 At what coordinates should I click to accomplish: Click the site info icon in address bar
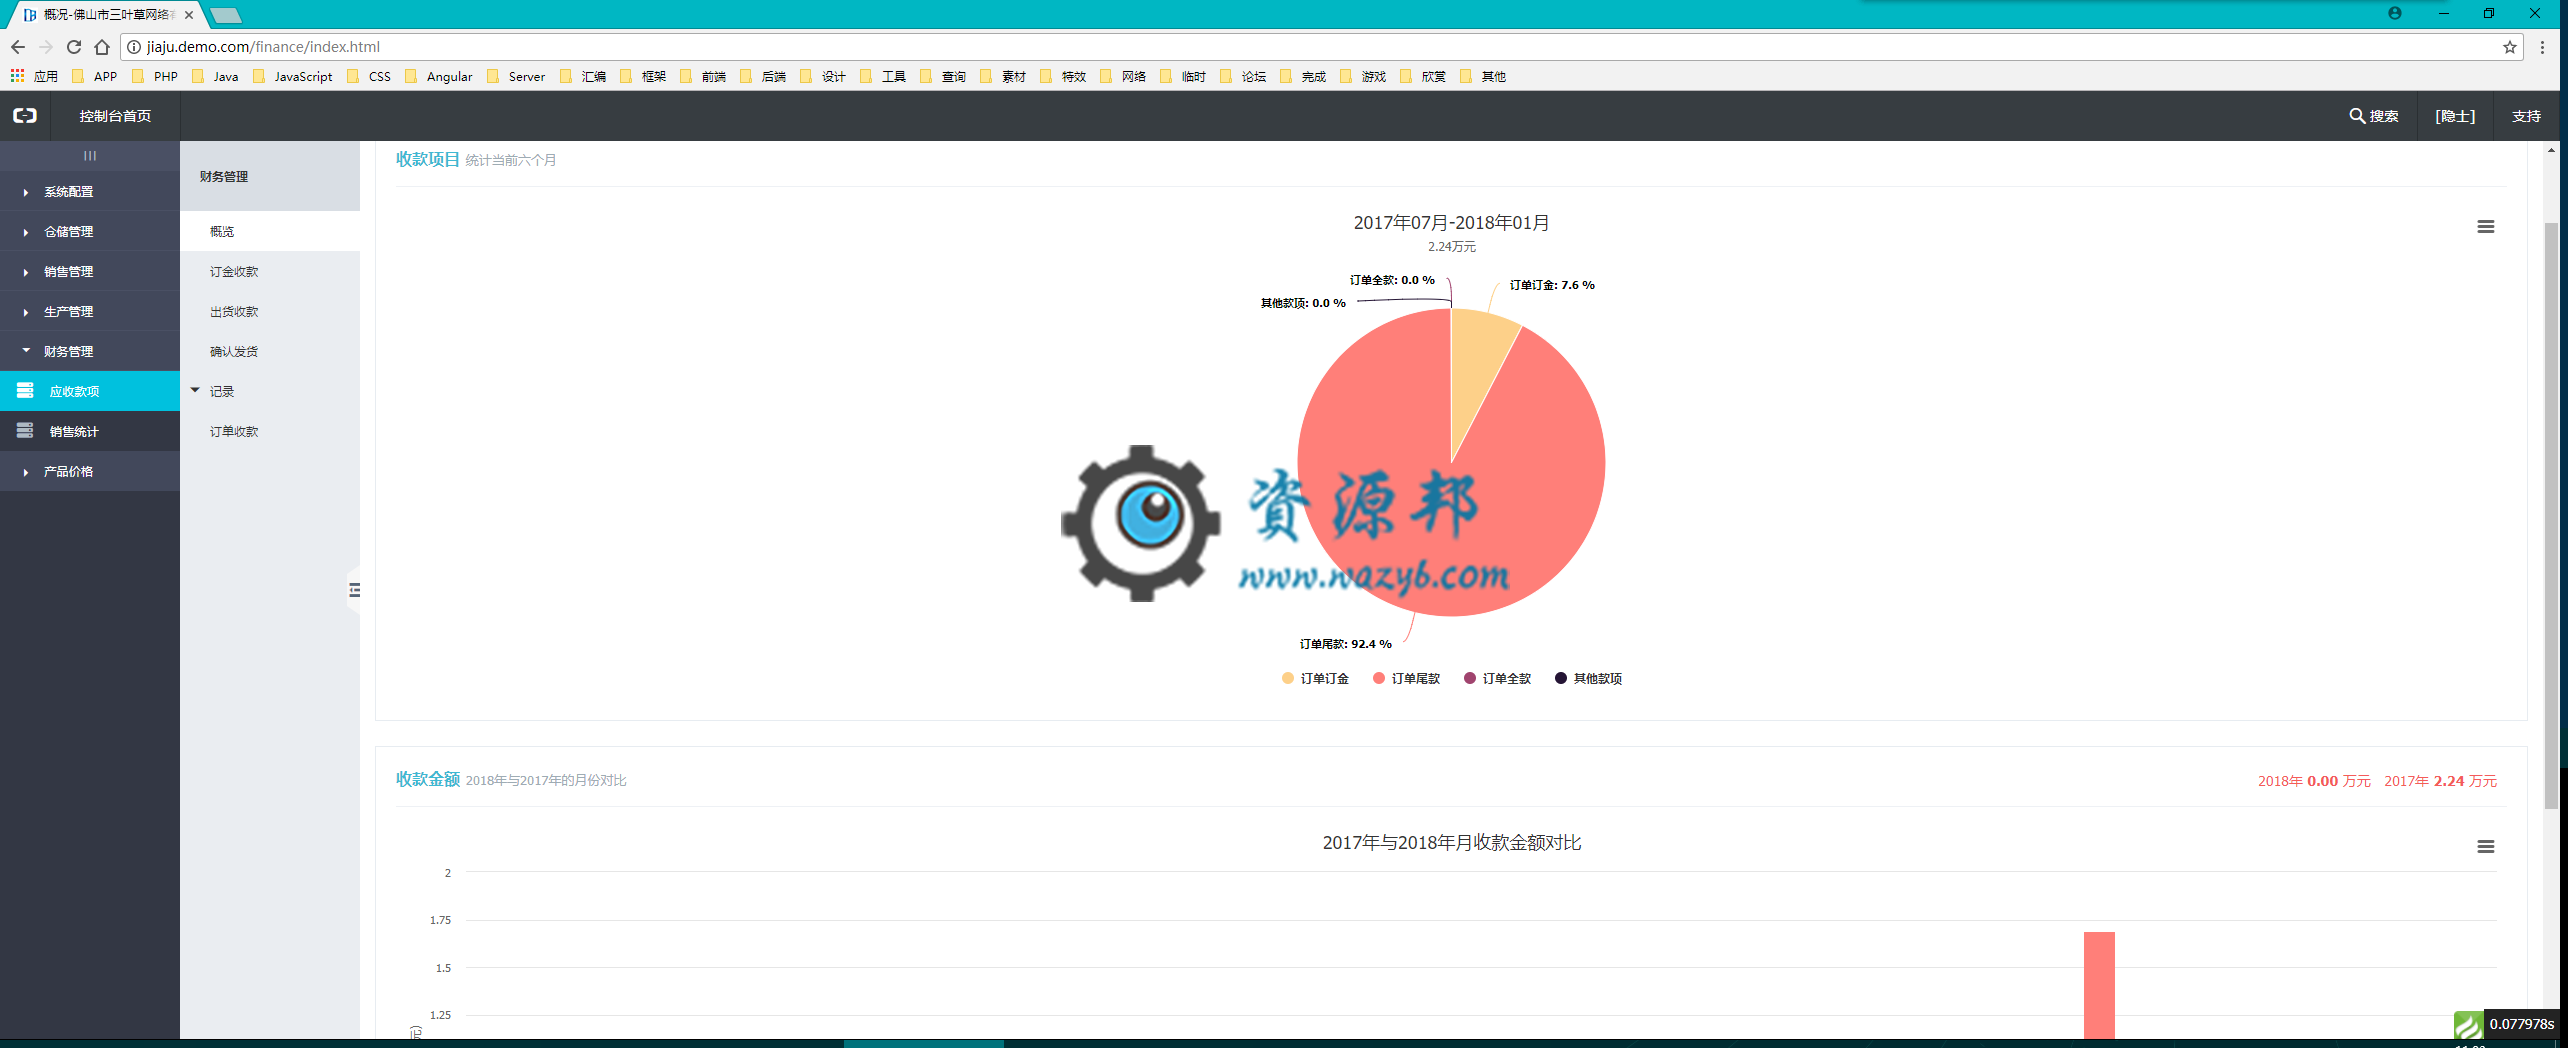[x=134, y=47]
